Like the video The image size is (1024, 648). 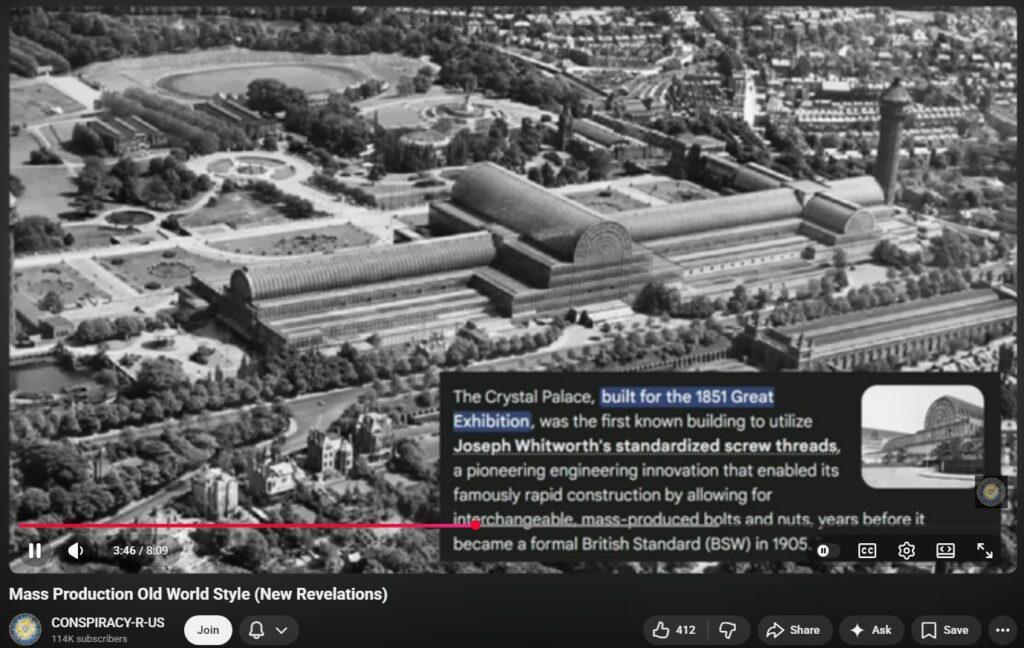(673, 630)
